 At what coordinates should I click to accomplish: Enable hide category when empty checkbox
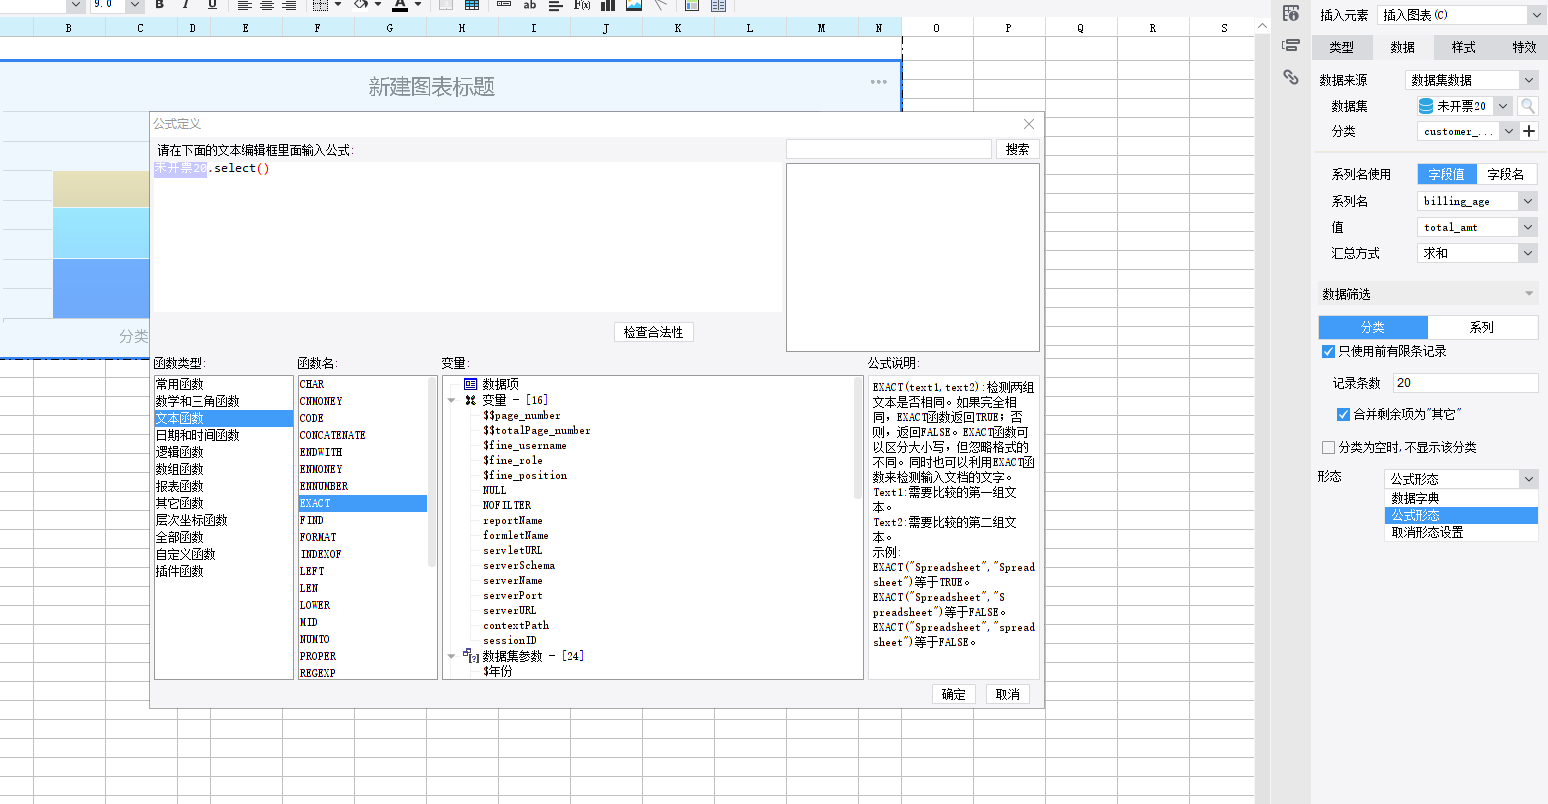1328,447
